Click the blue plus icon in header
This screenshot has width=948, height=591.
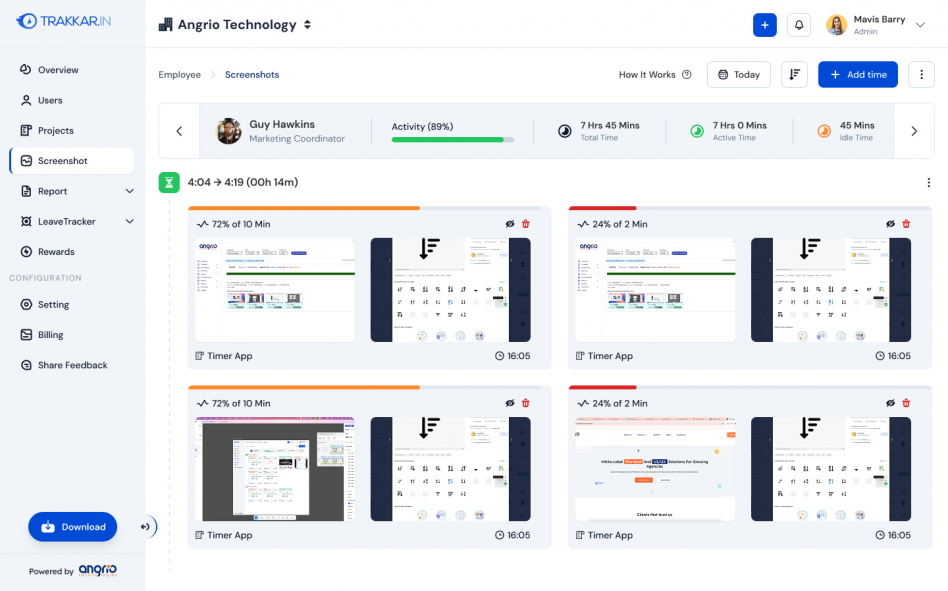[x=764, y=25]
